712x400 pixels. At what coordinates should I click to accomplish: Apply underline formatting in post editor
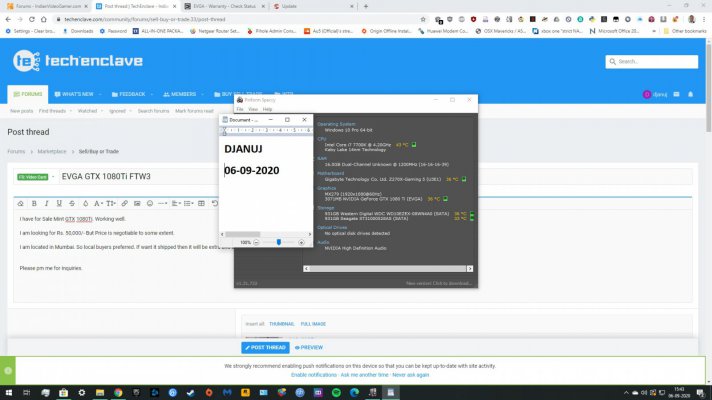pyautogui.click(x=59, y=203)
